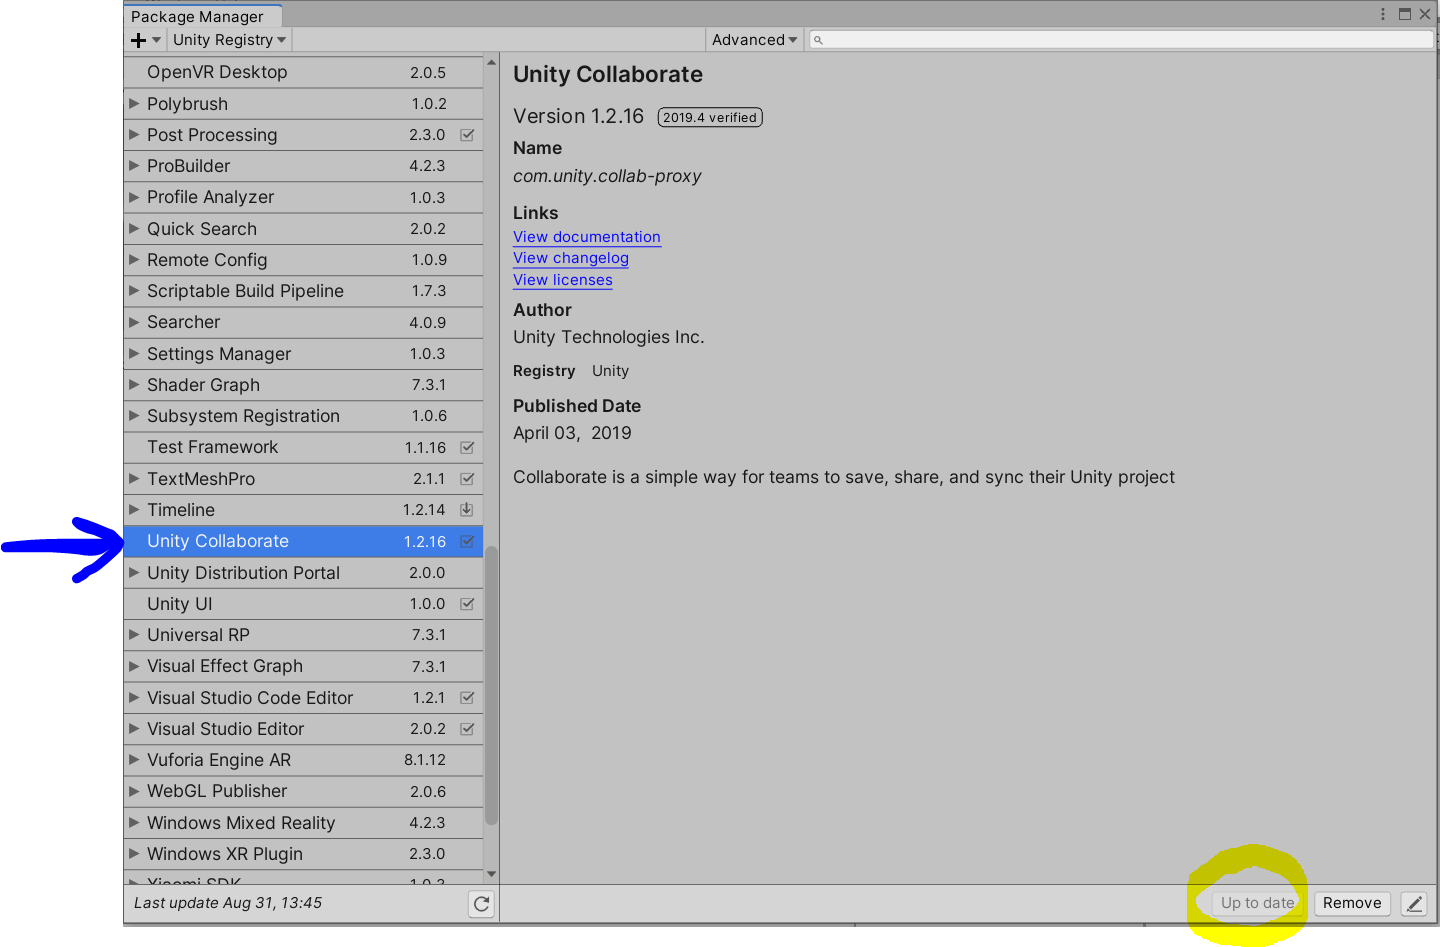Screen dimensions: 1440x947
Task: Click the search magnifier icon
Action: point(817,39)
